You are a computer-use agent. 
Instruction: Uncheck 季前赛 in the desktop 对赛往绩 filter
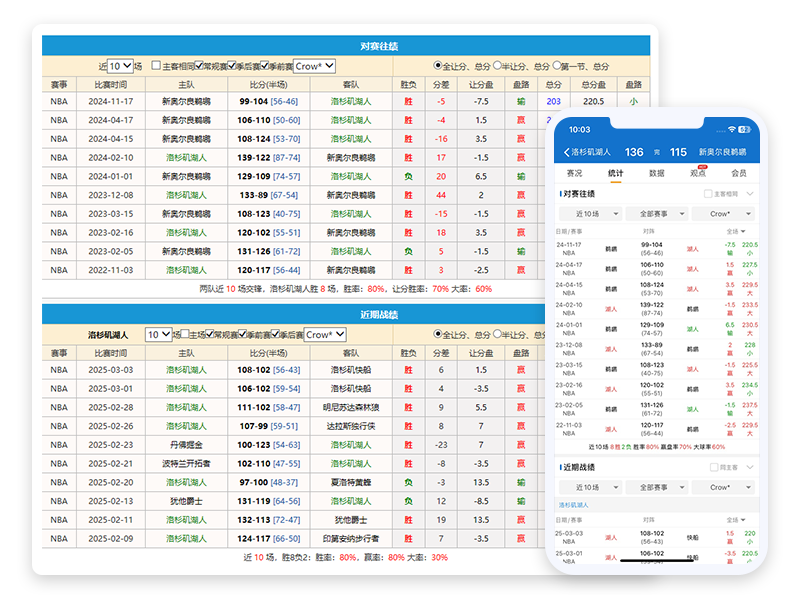point(264,65)
